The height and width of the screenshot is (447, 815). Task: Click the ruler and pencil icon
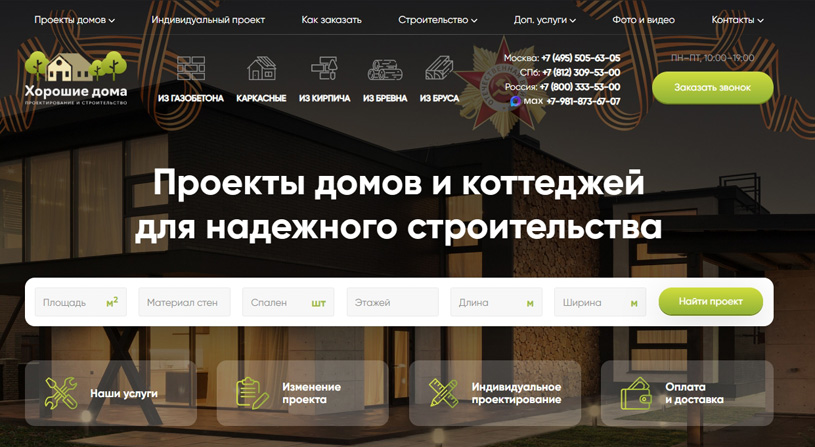[443, 393]
